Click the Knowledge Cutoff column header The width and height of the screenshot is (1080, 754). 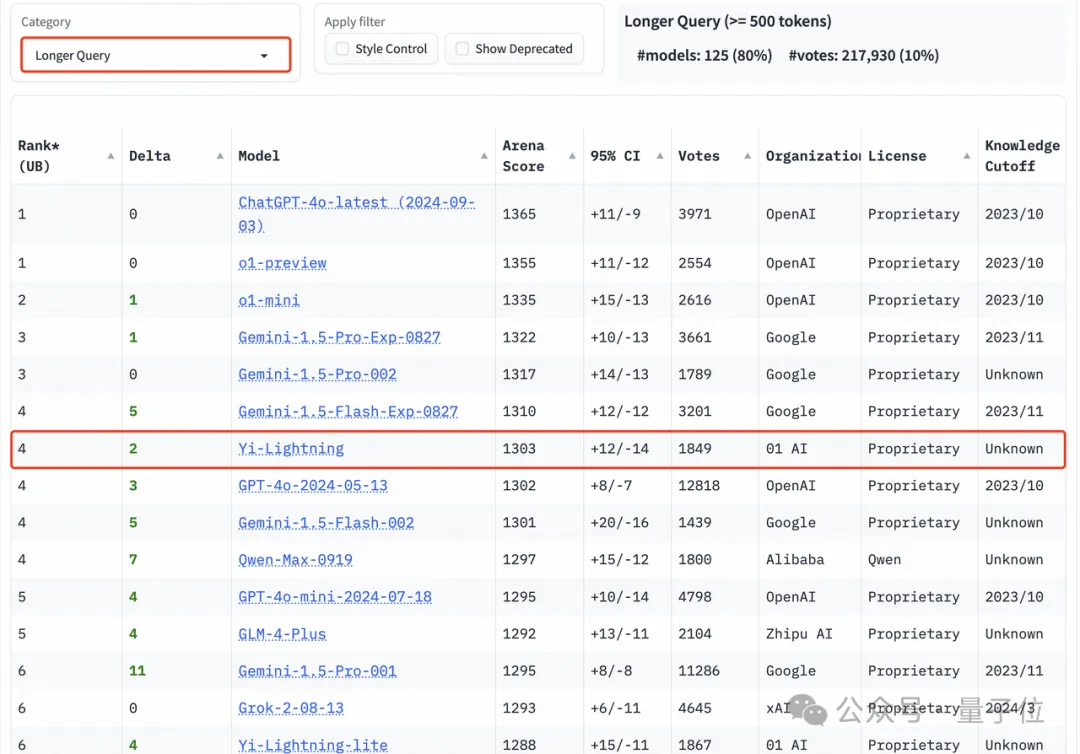[1022, 156]
